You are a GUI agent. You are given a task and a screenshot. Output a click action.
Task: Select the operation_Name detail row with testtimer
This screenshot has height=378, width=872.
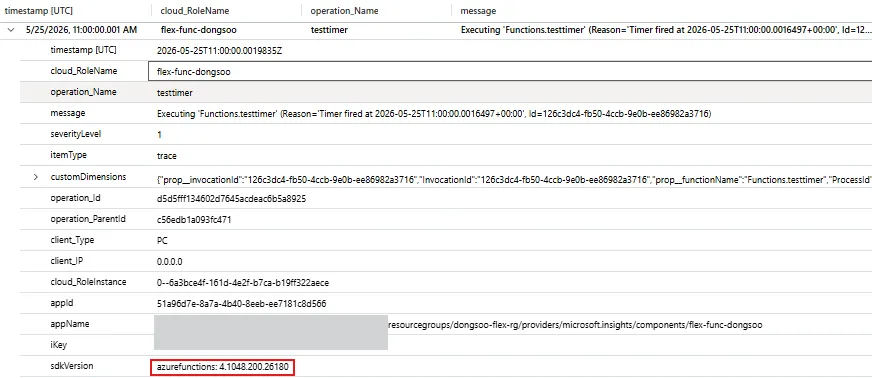[x=446, y=92]
